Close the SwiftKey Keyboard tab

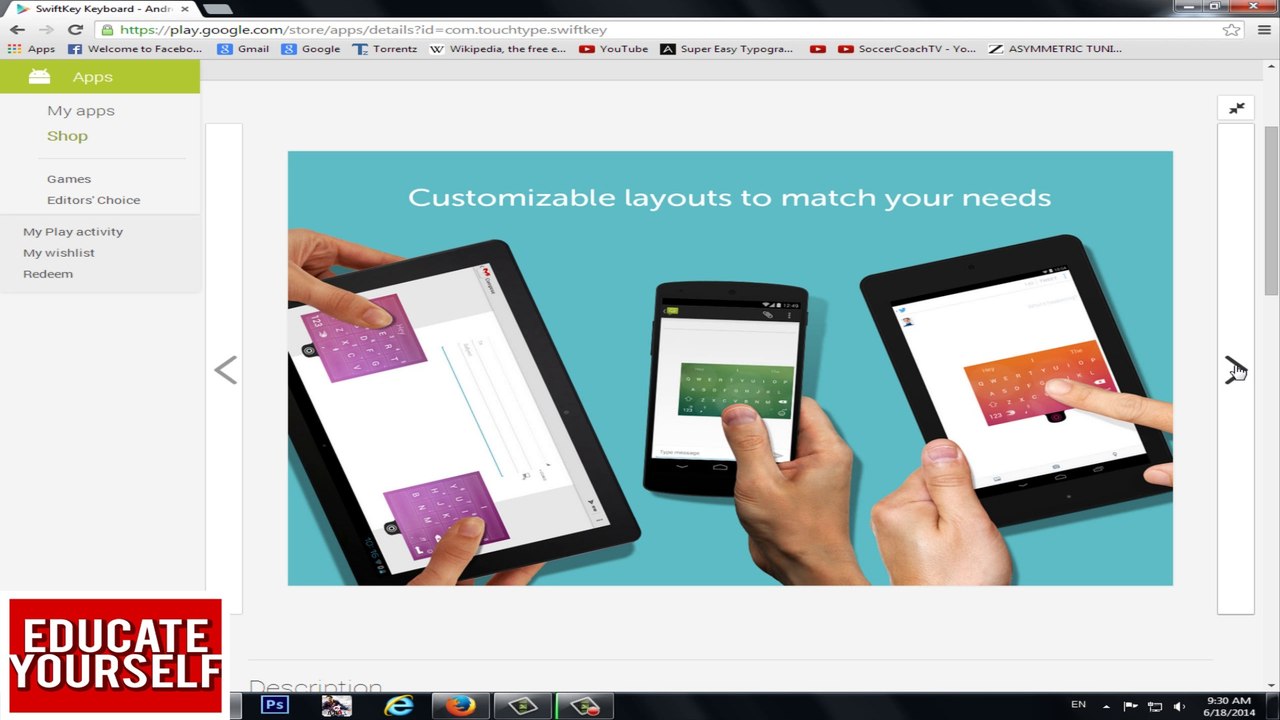pos(184,9)
